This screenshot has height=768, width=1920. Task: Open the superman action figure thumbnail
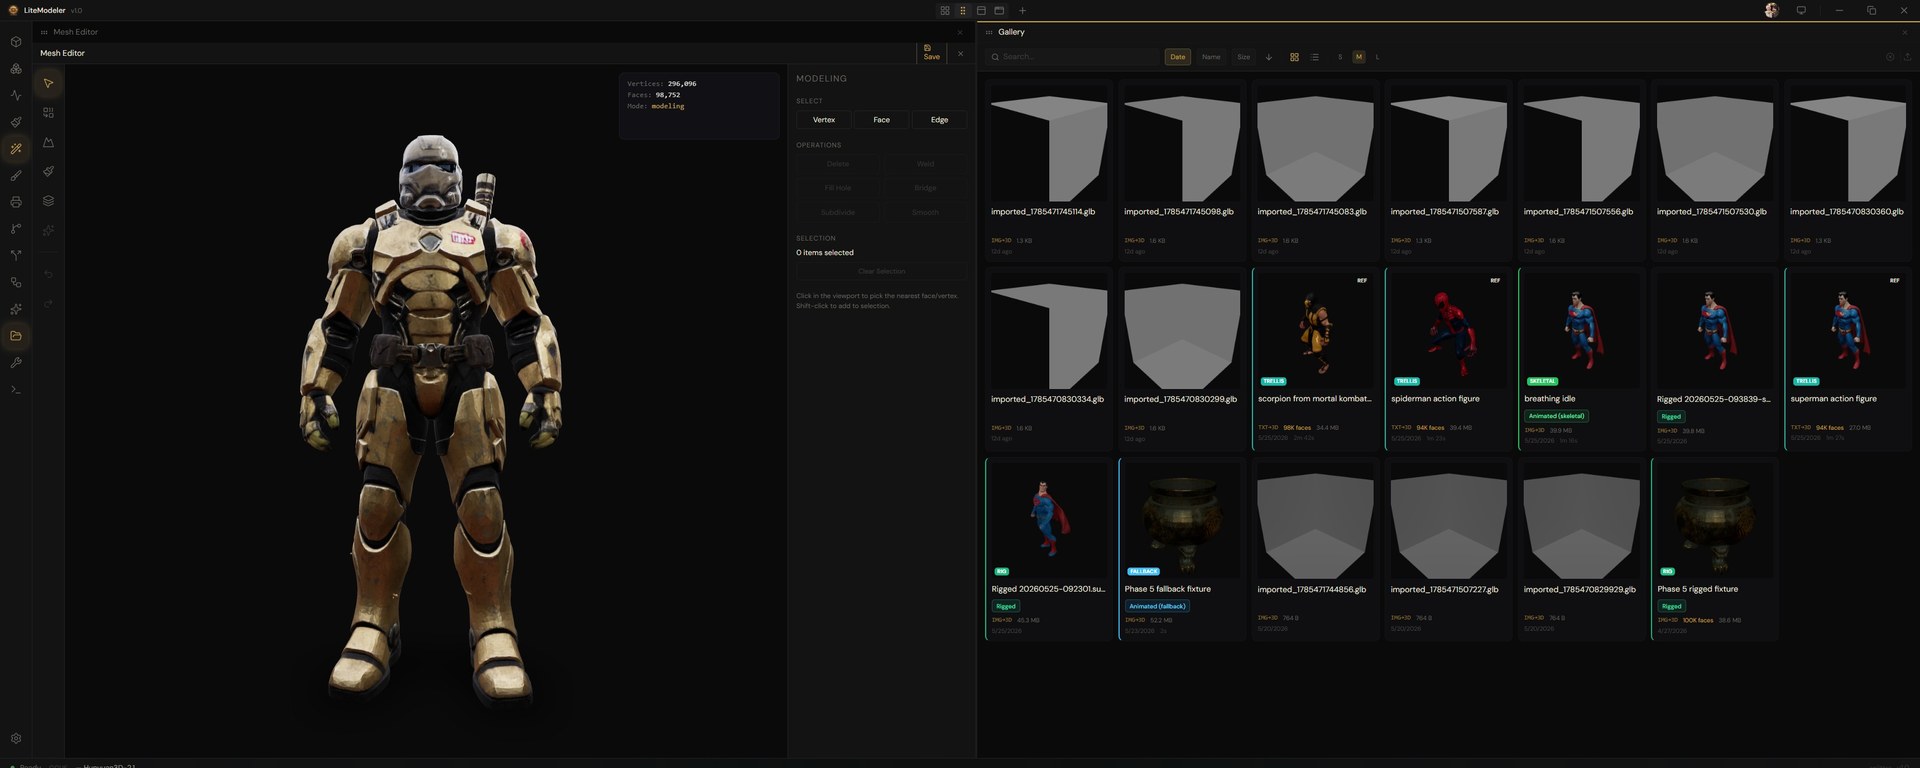tap(1847, 330)
